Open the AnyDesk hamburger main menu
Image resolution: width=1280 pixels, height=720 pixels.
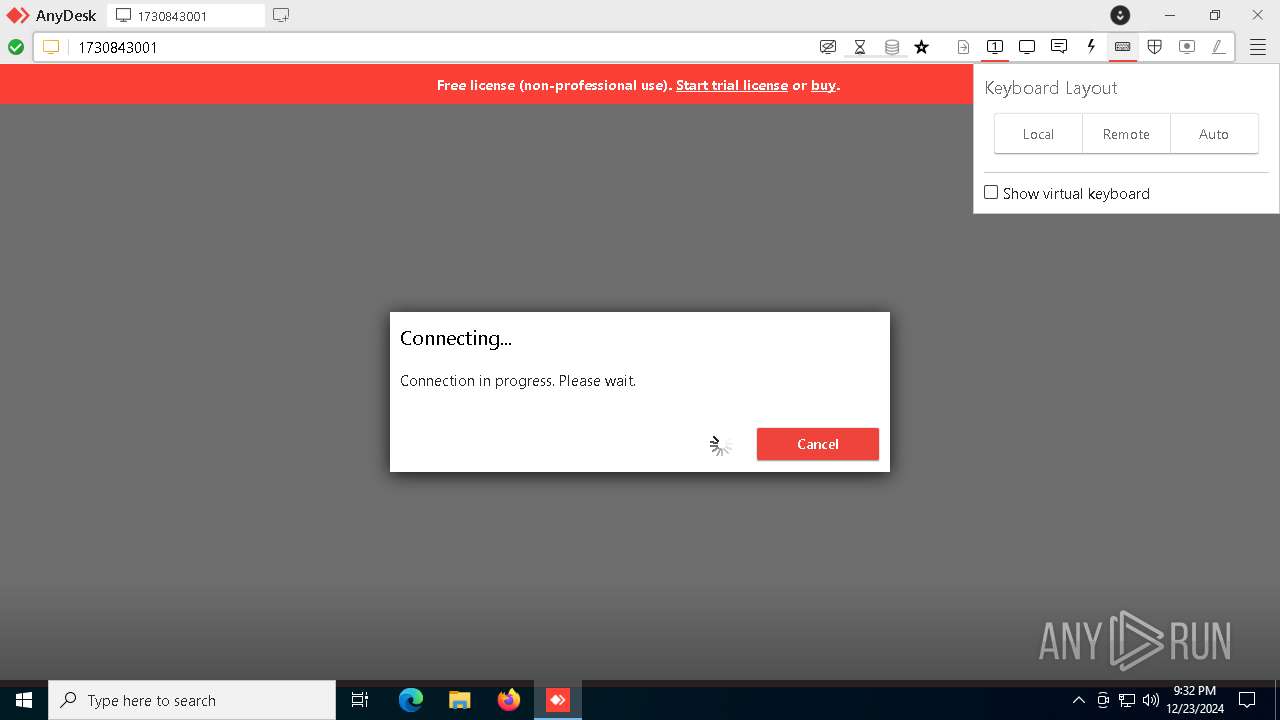coord(1258,47)
